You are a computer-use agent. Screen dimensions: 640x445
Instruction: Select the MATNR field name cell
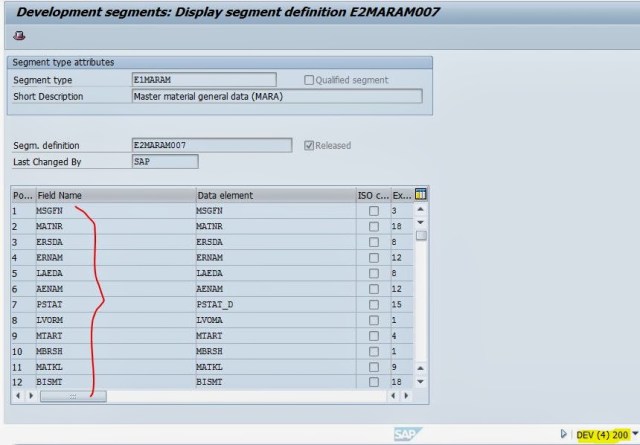point(116,227)
